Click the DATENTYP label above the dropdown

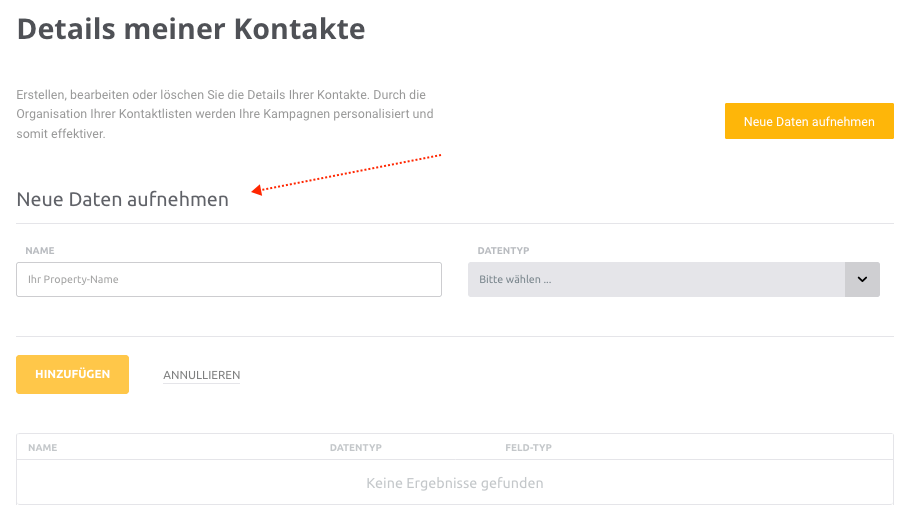tap(503, 250)
